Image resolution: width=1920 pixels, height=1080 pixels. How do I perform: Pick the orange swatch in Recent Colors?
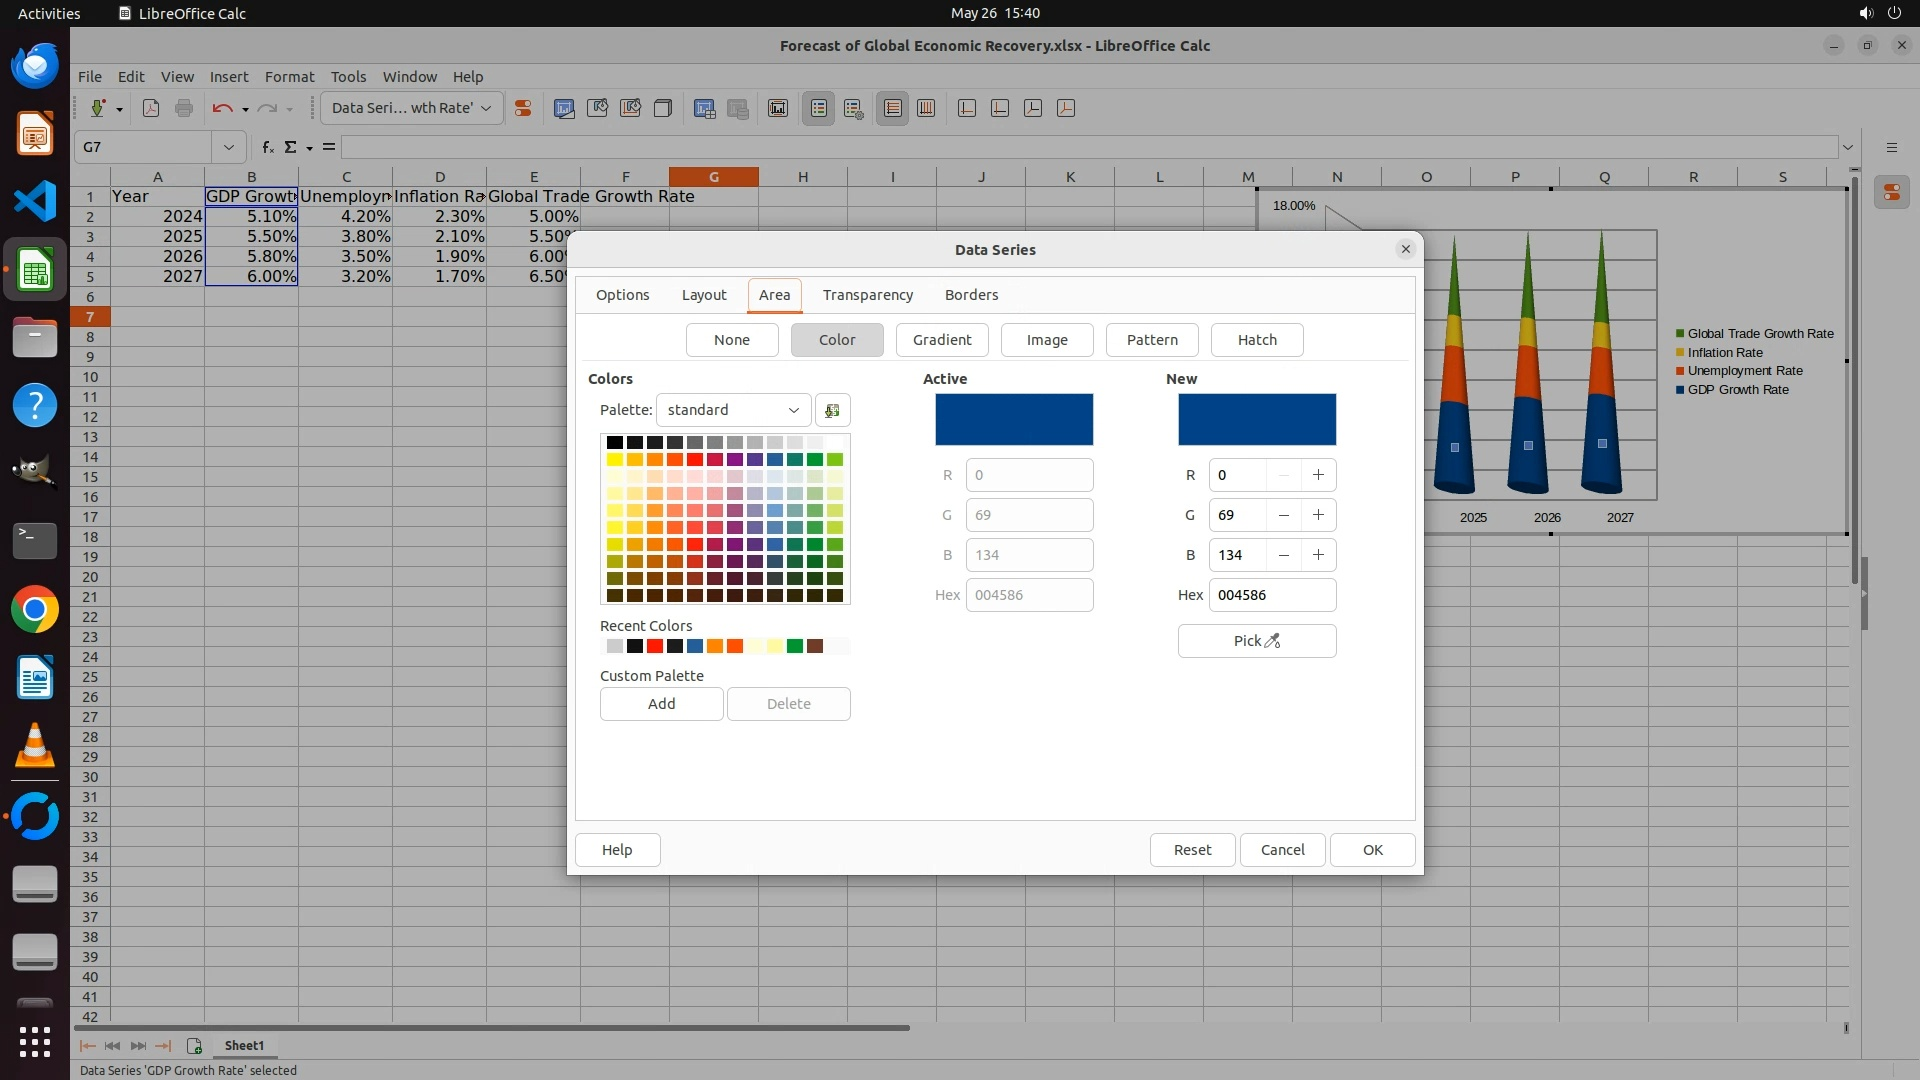click(715, 646)
